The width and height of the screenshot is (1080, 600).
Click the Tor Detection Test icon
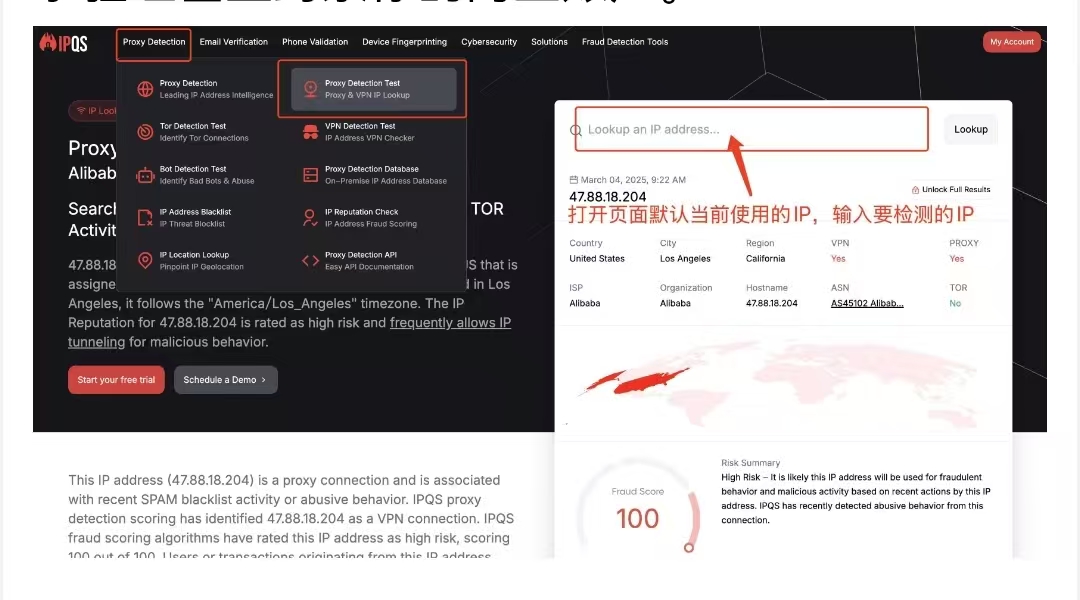pyautogui.click(x=145, y=132)
